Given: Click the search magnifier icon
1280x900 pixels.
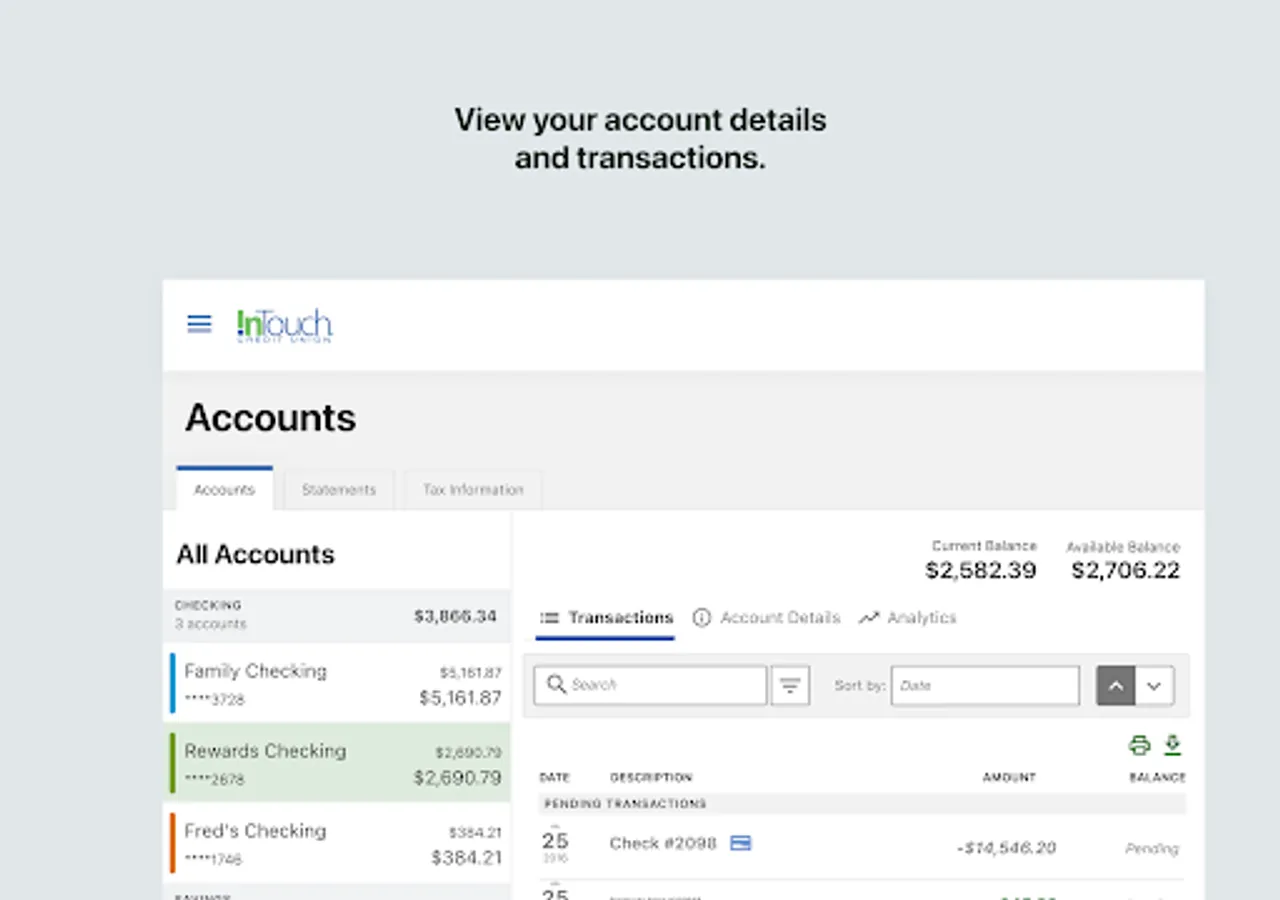Looking at the screenshot, I should [x=557, y=684].
